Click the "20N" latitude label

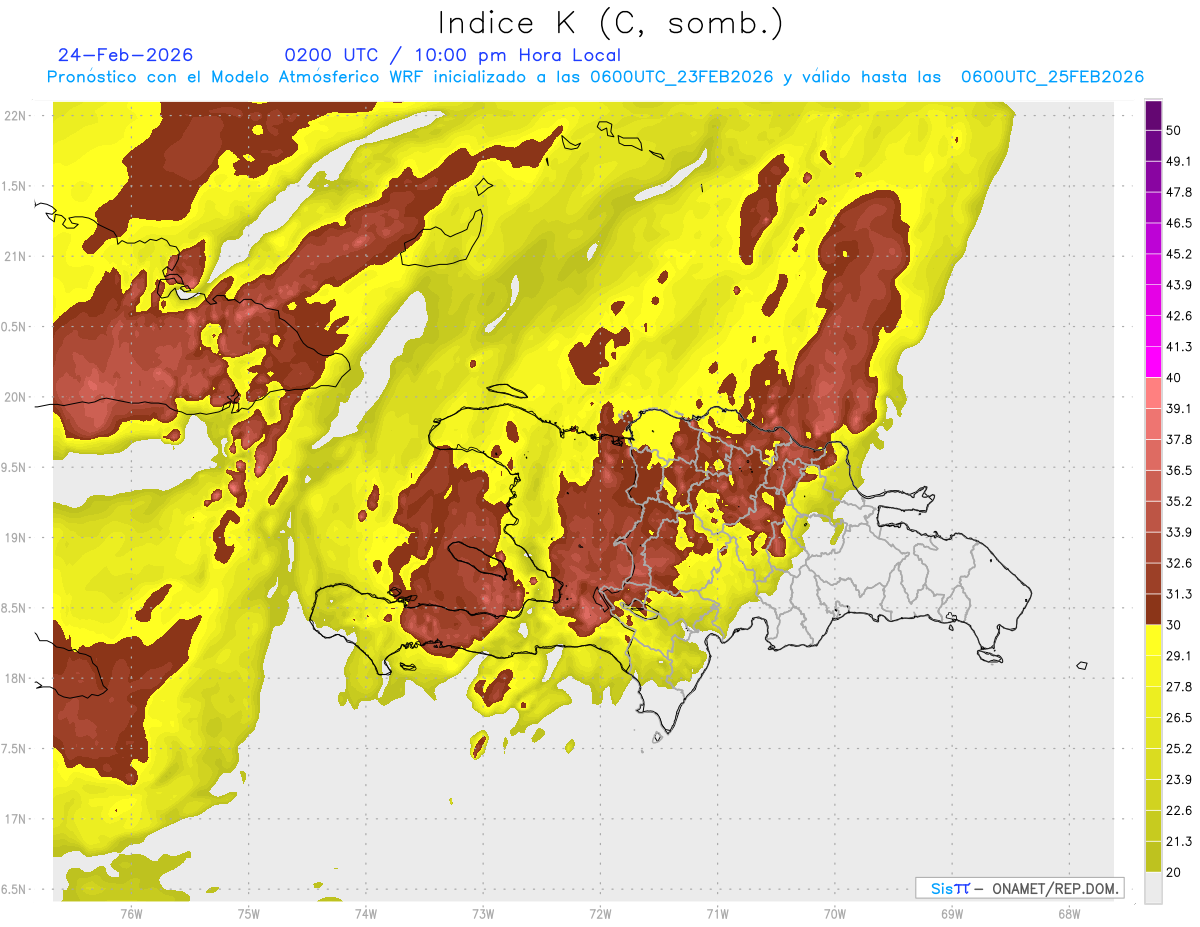pyautogui.click(x=15, y=397)
